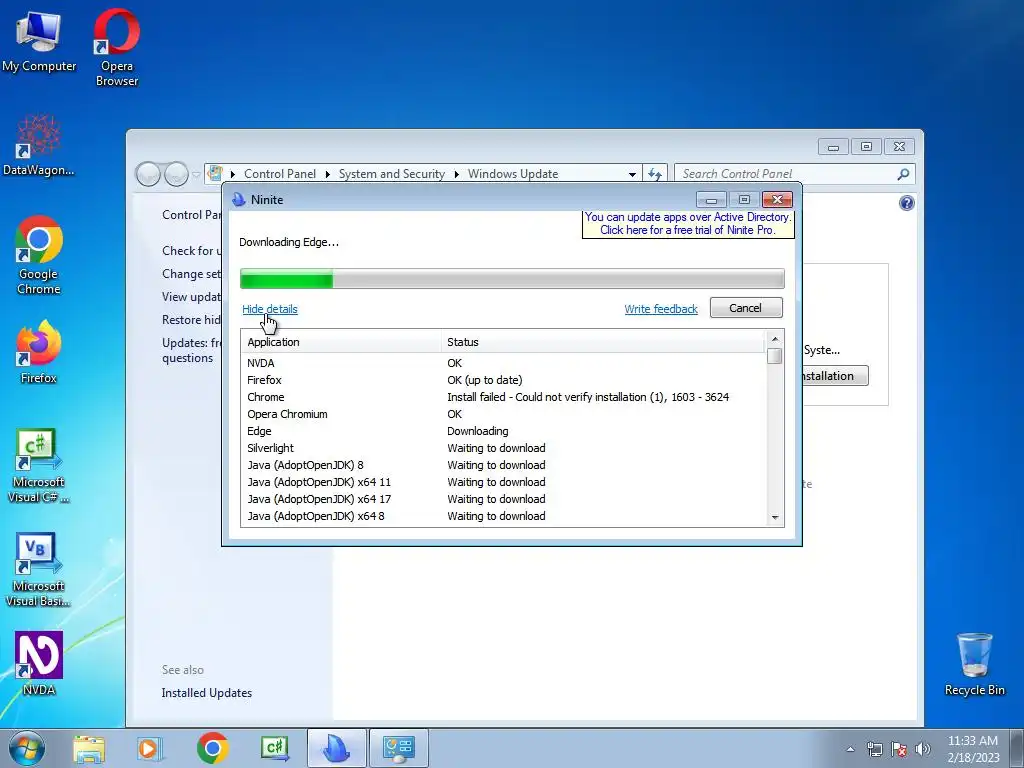Select the Chrome install failed row
Screen dimensions: 1024x768
click(x=504, y=397)
